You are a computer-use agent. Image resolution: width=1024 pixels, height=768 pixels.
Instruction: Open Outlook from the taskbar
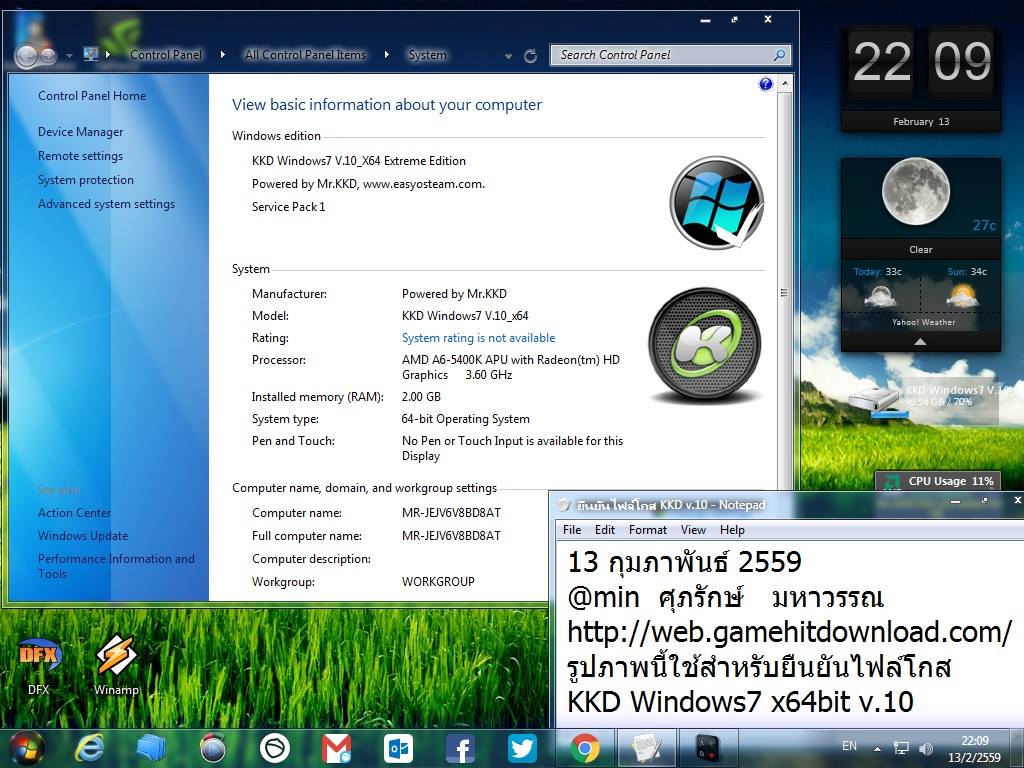coord(398,748)
